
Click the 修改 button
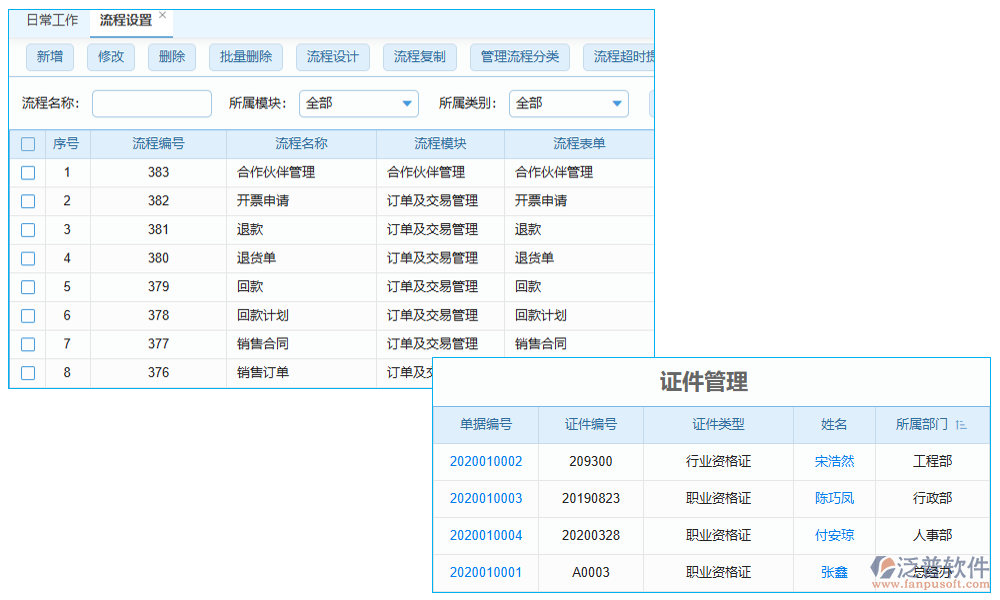[x=110, y=57]
